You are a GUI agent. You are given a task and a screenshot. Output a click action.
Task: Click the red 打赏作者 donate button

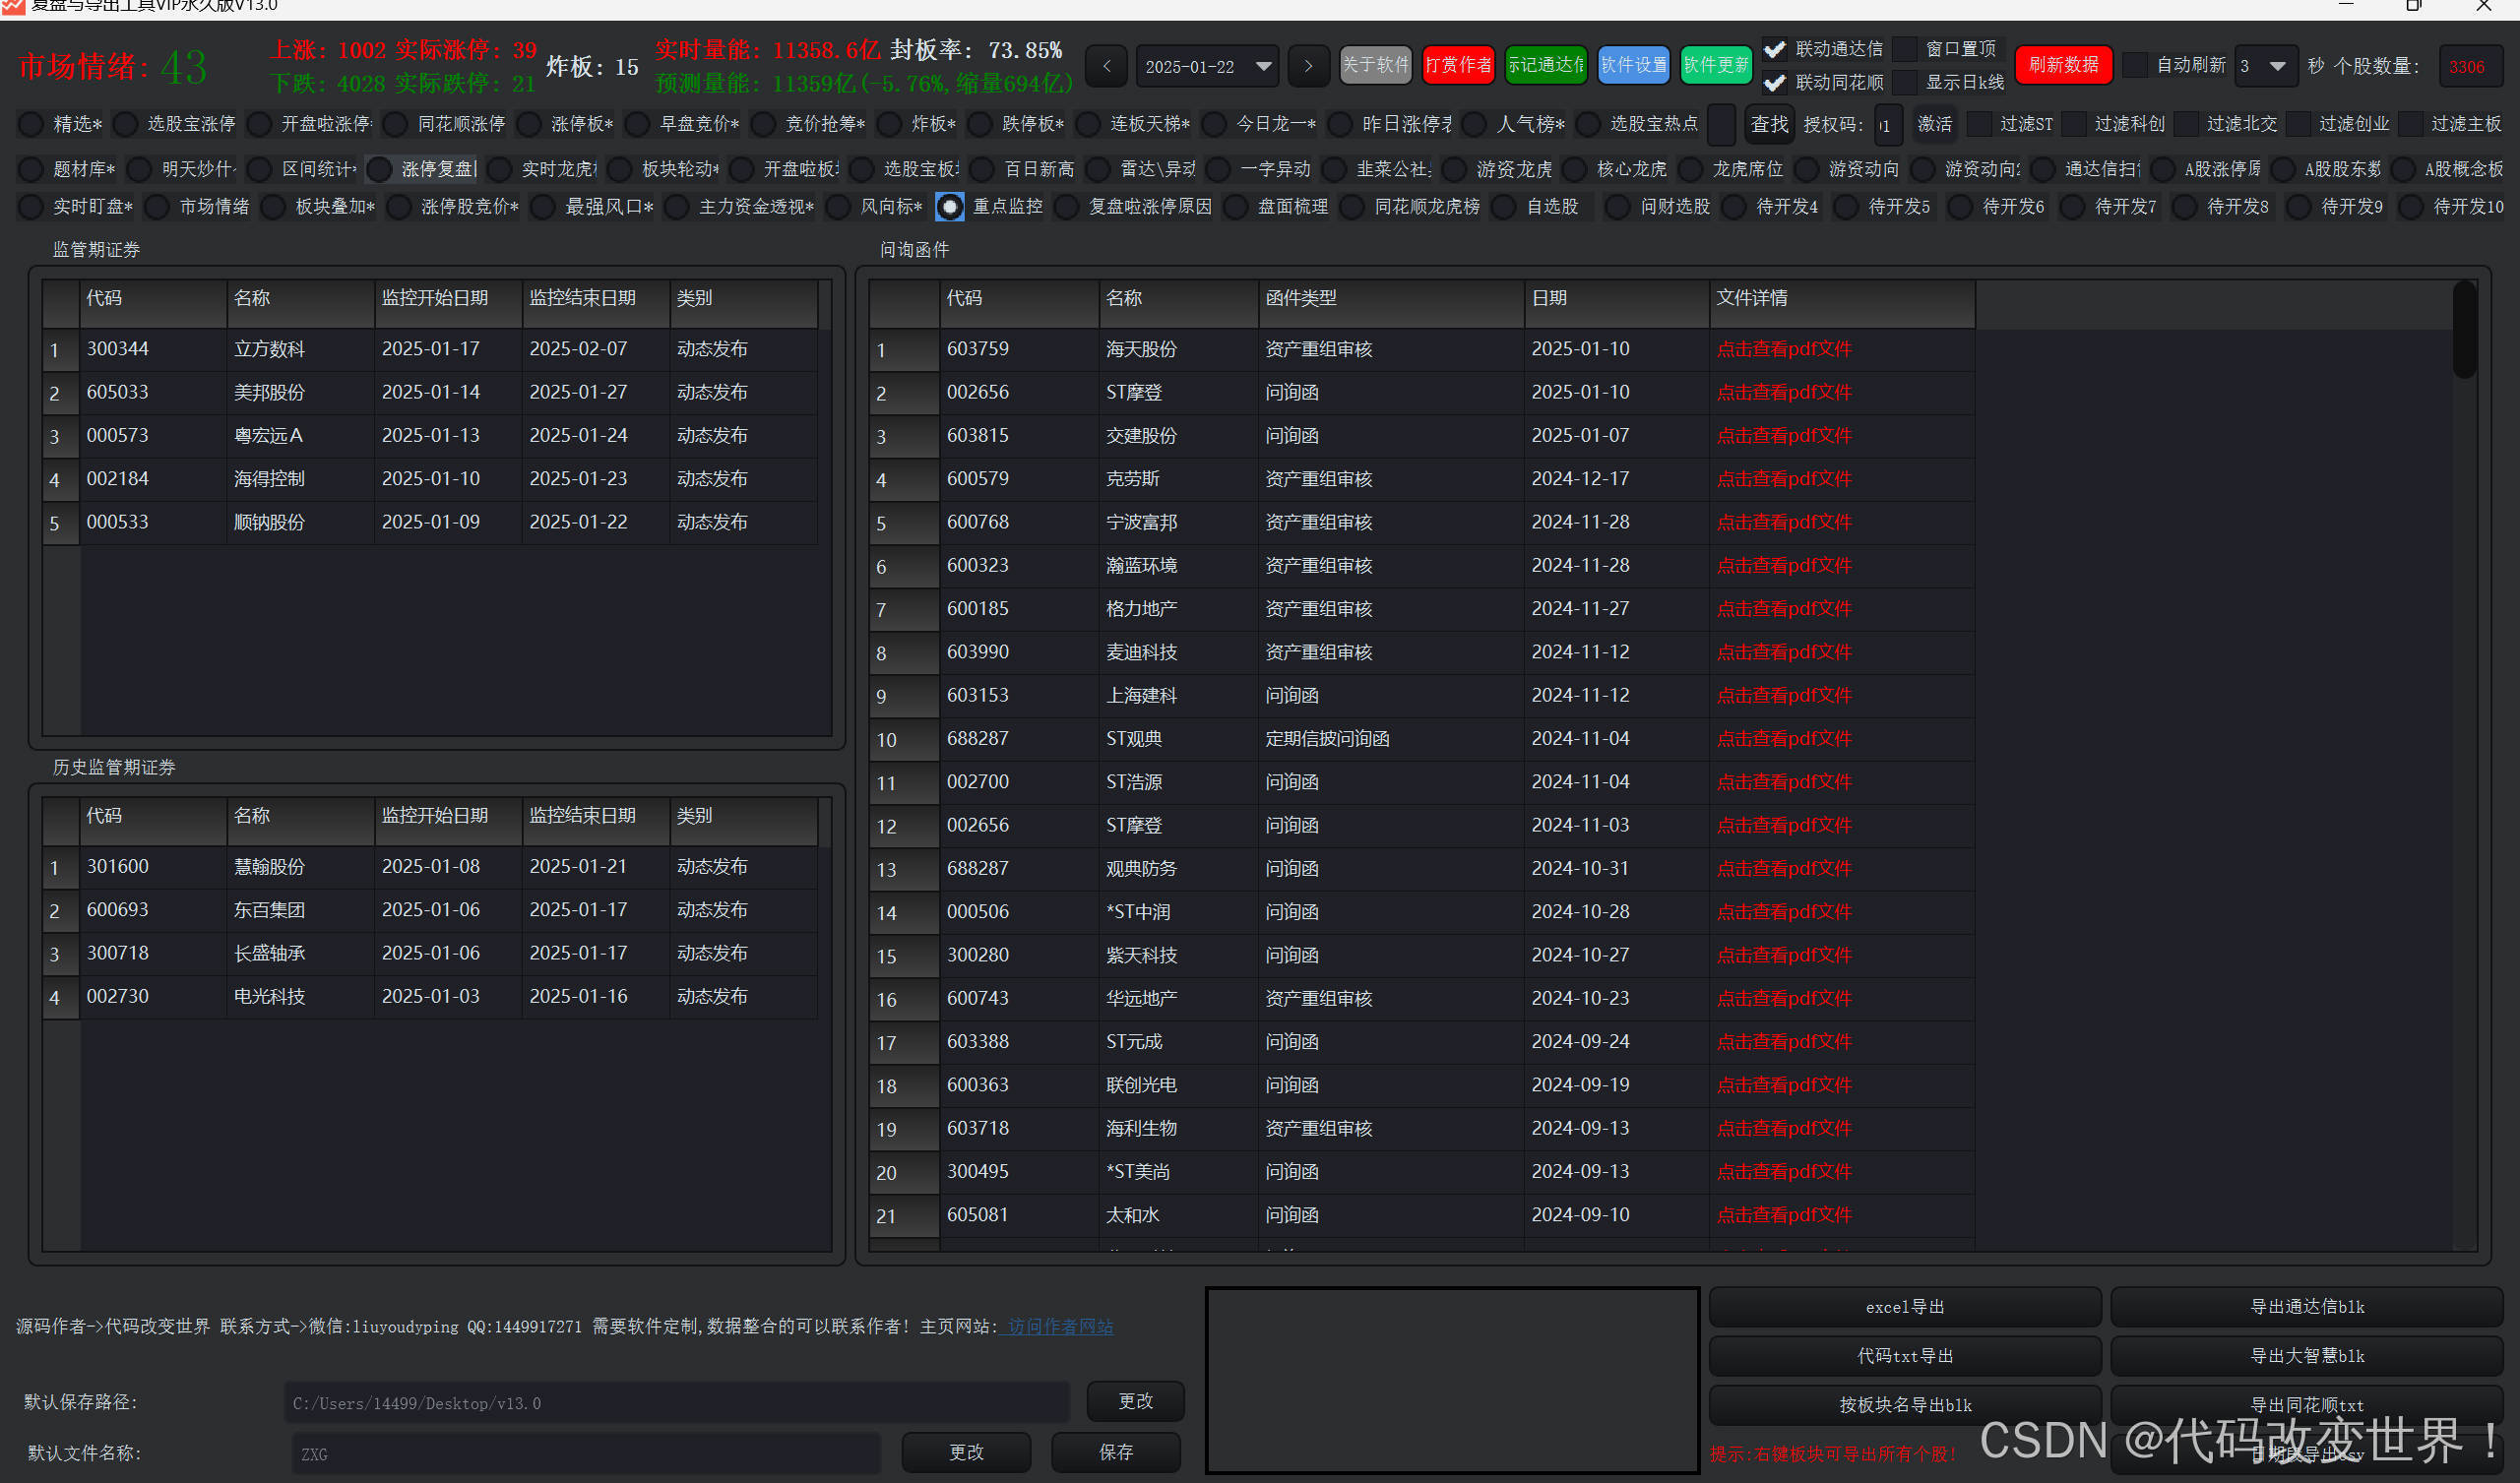(x=1458, y=65)
